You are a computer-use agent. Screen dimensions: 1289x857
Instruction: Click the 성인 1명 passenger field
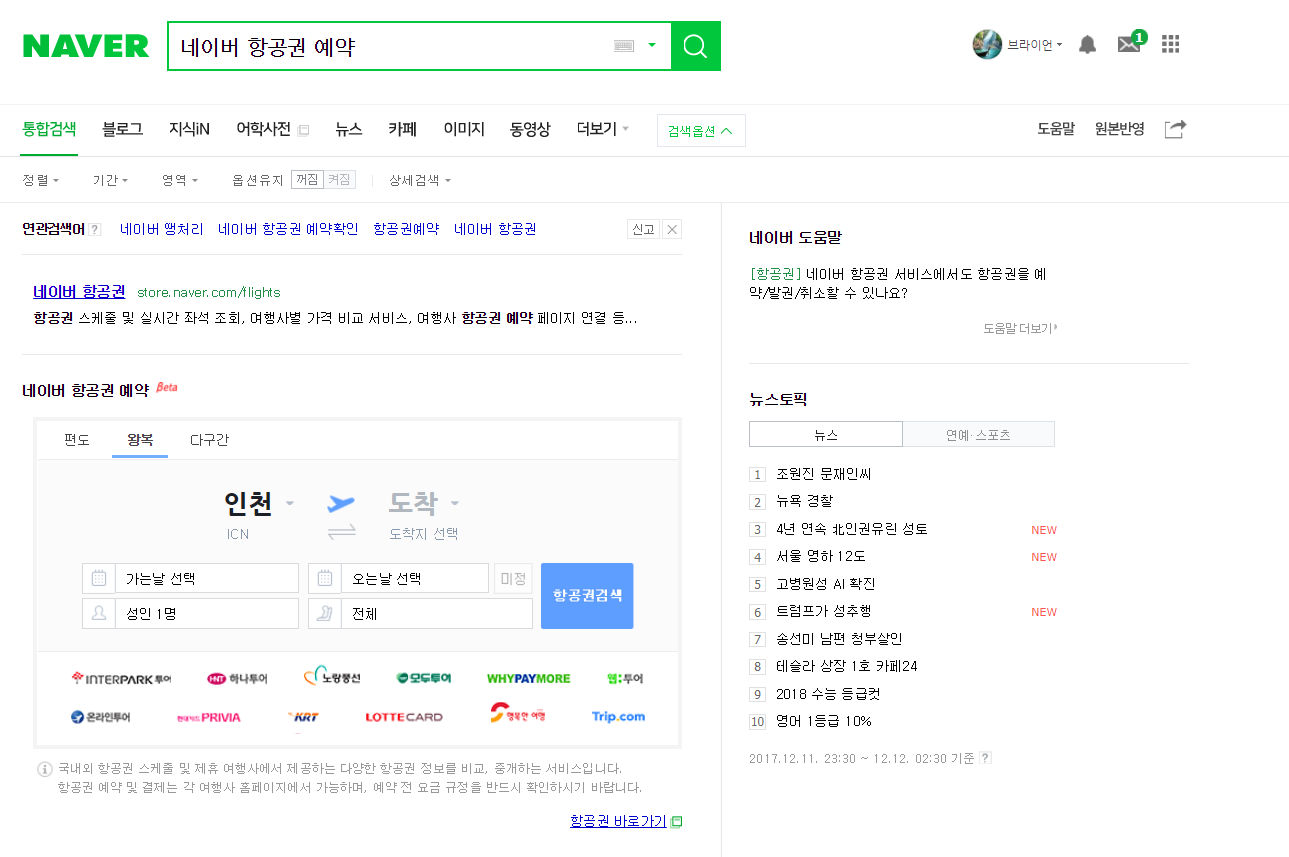(206, 613)
